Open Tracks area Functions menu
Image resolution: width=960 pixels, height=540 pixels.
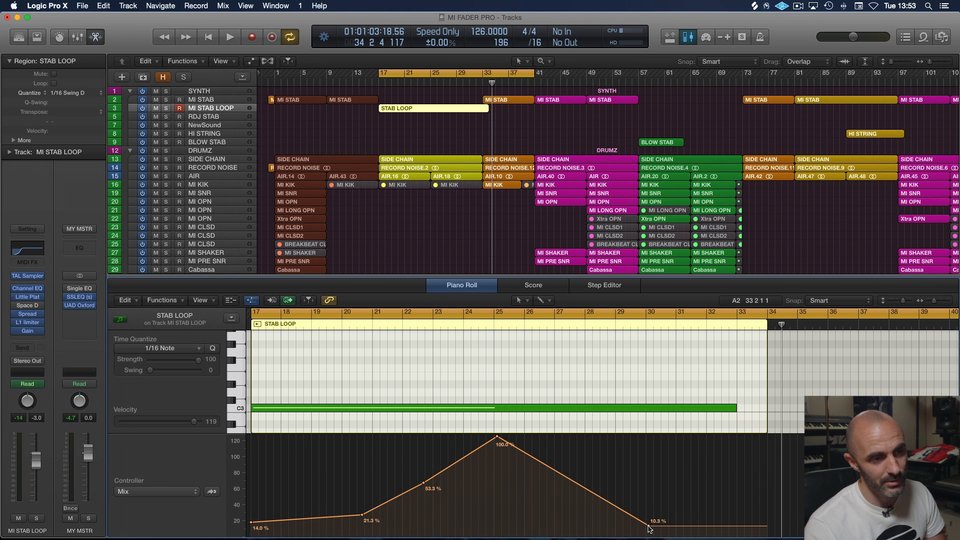pos(186,61)
